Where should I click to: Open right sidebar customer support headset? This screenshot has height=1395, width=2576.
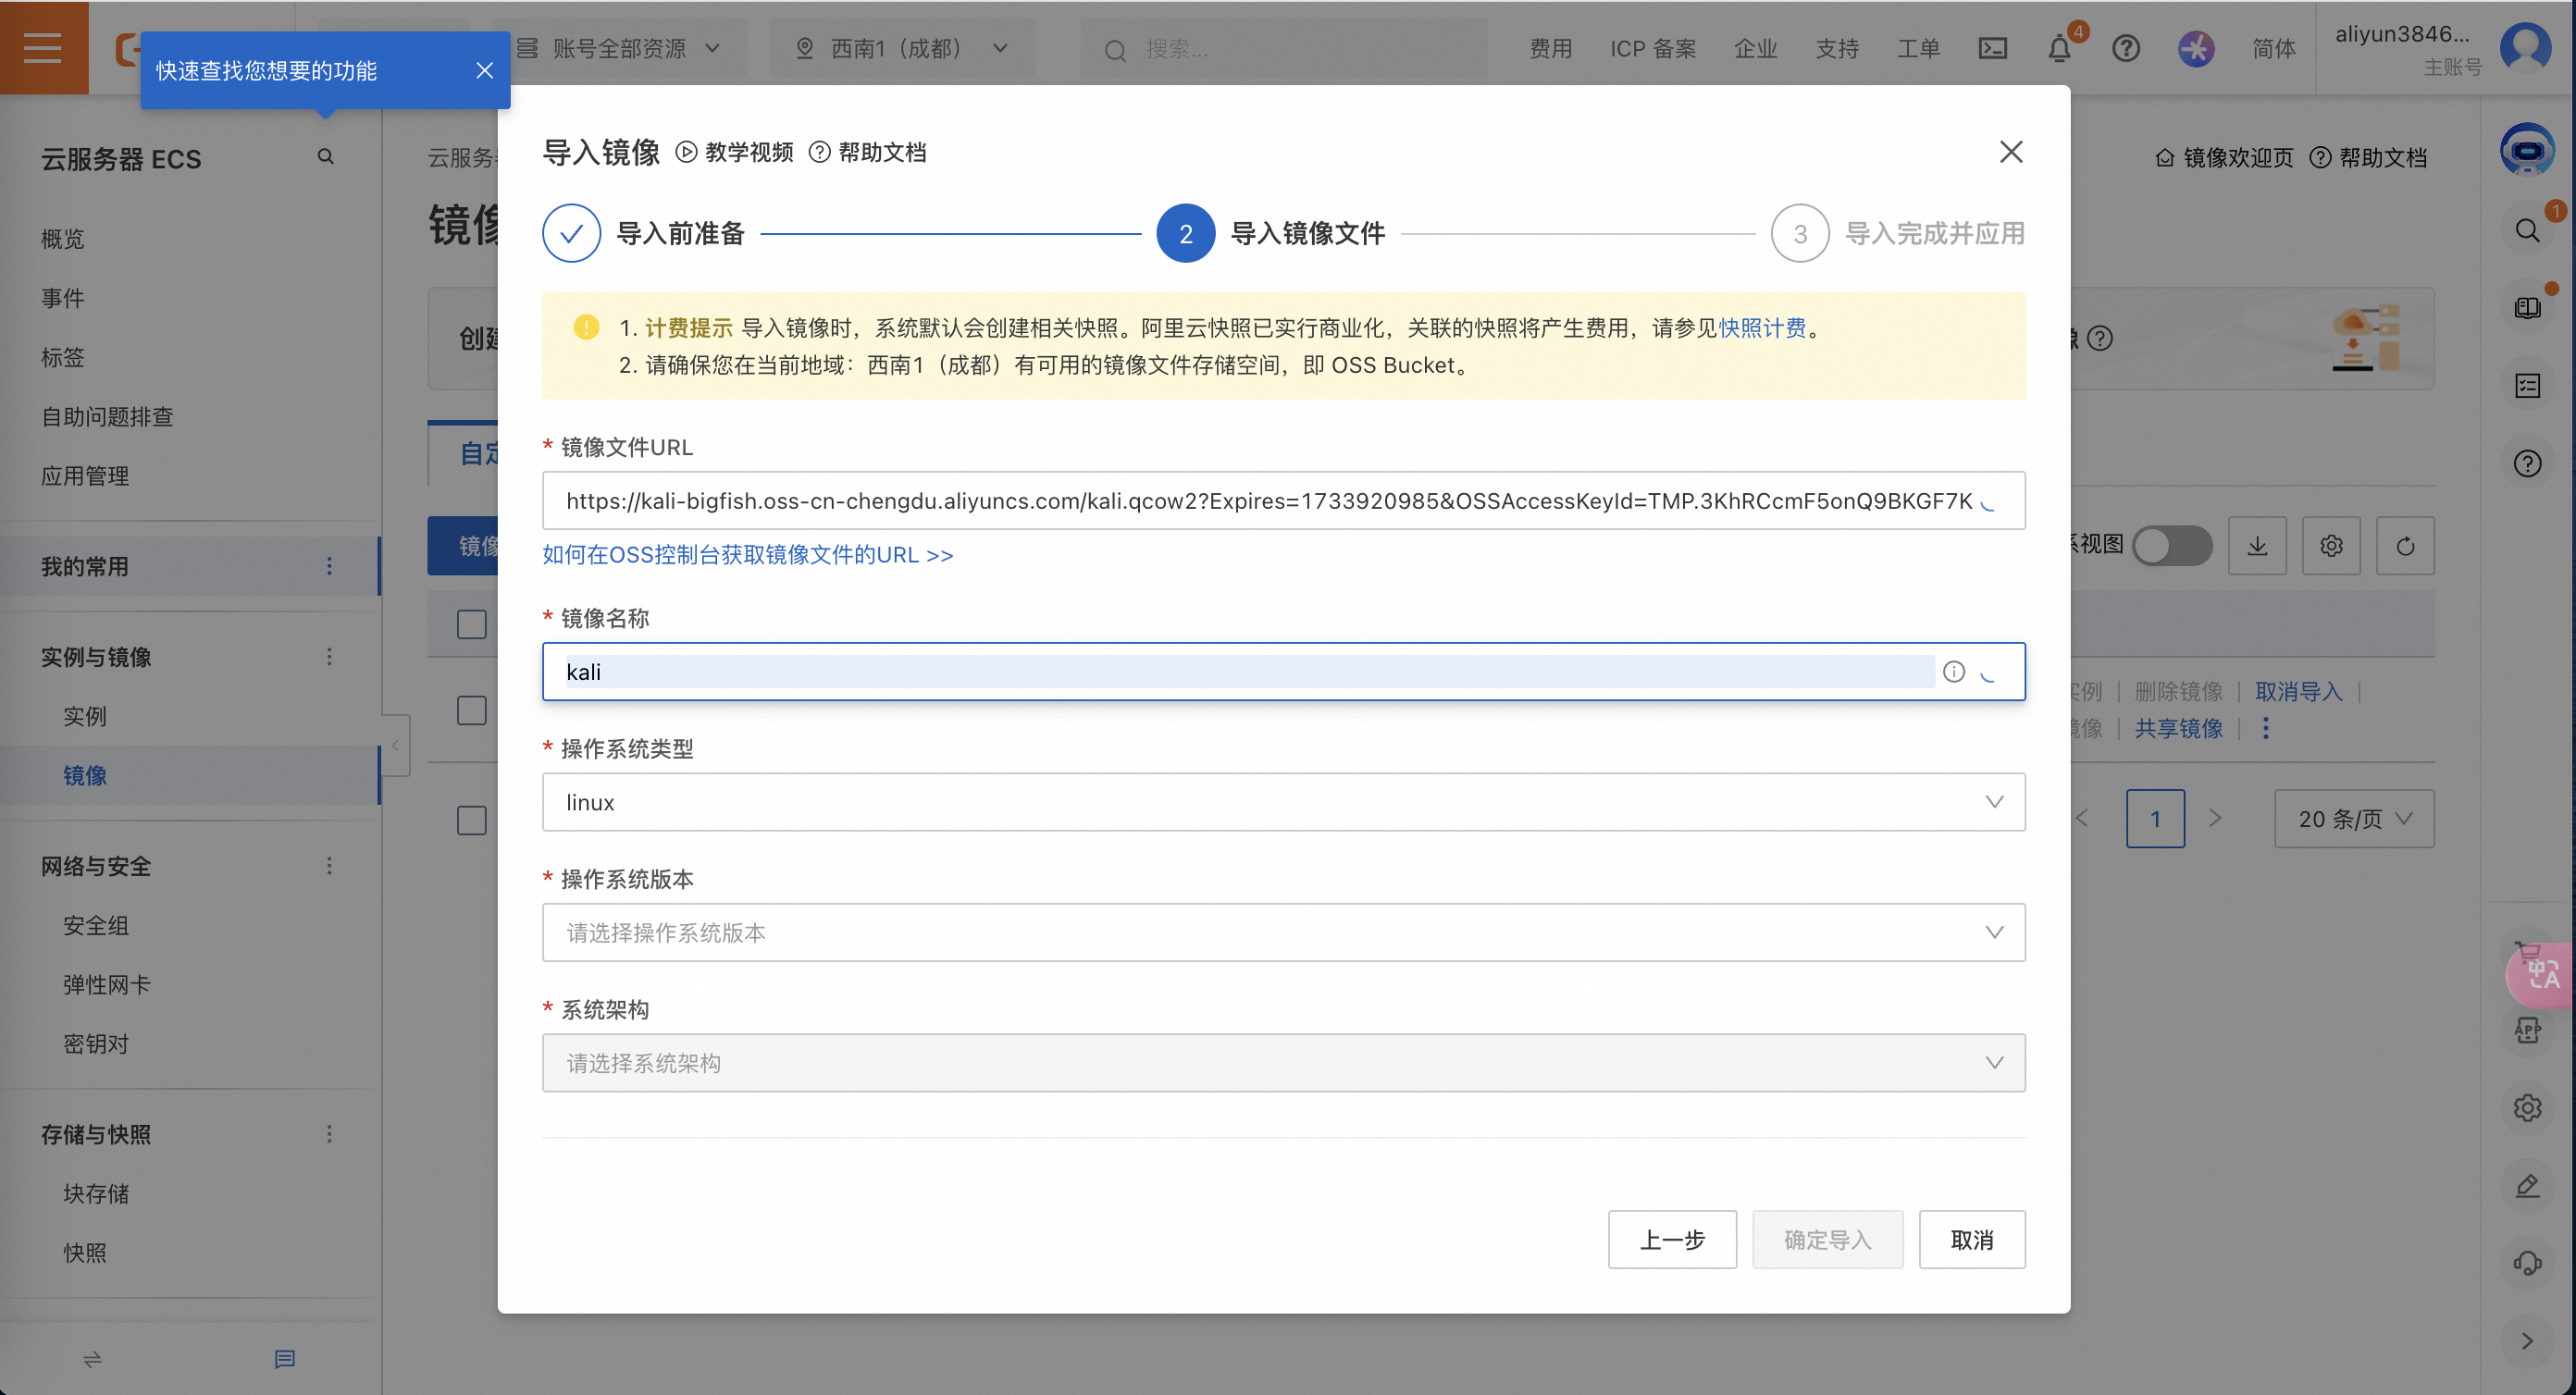click(x=2527, y=1264)
